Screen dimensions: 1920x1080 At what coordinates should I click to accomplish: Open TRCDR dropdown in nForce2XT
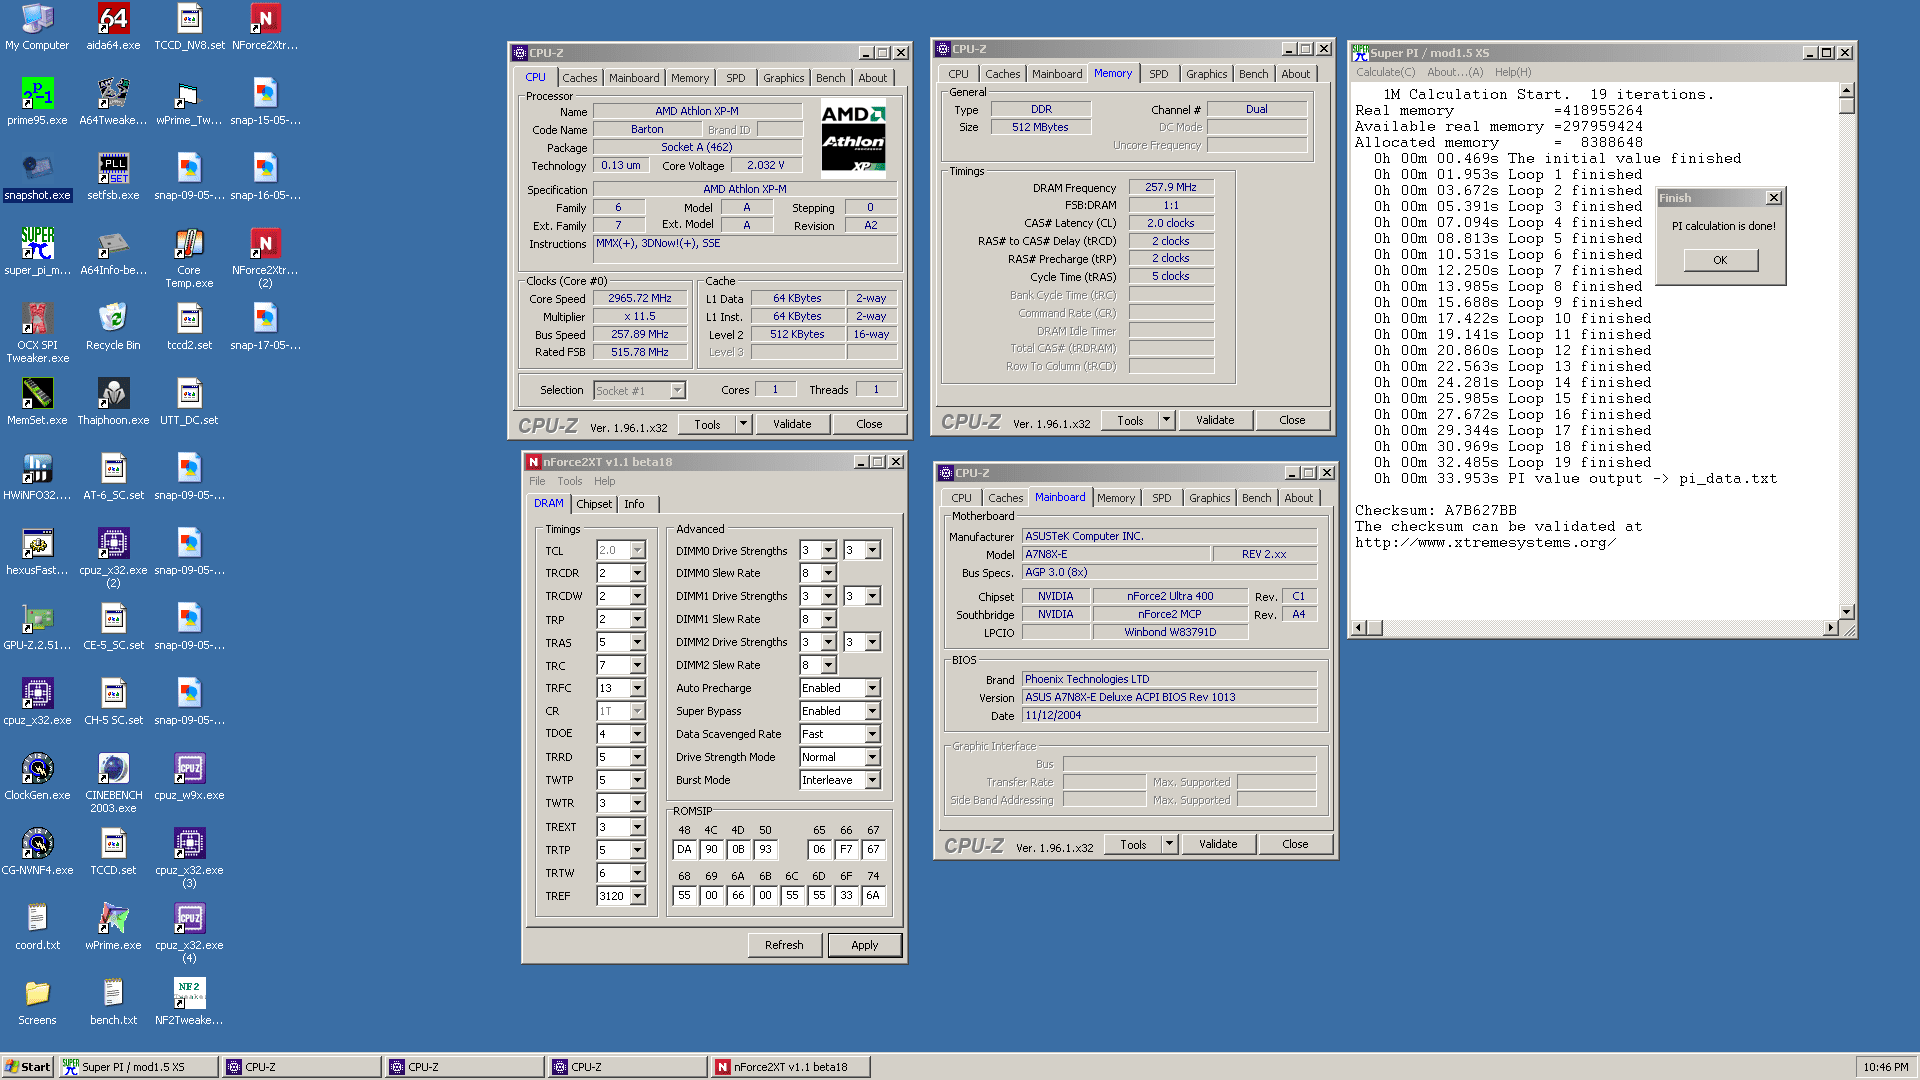pyautogui.click(x=637, y=573)
